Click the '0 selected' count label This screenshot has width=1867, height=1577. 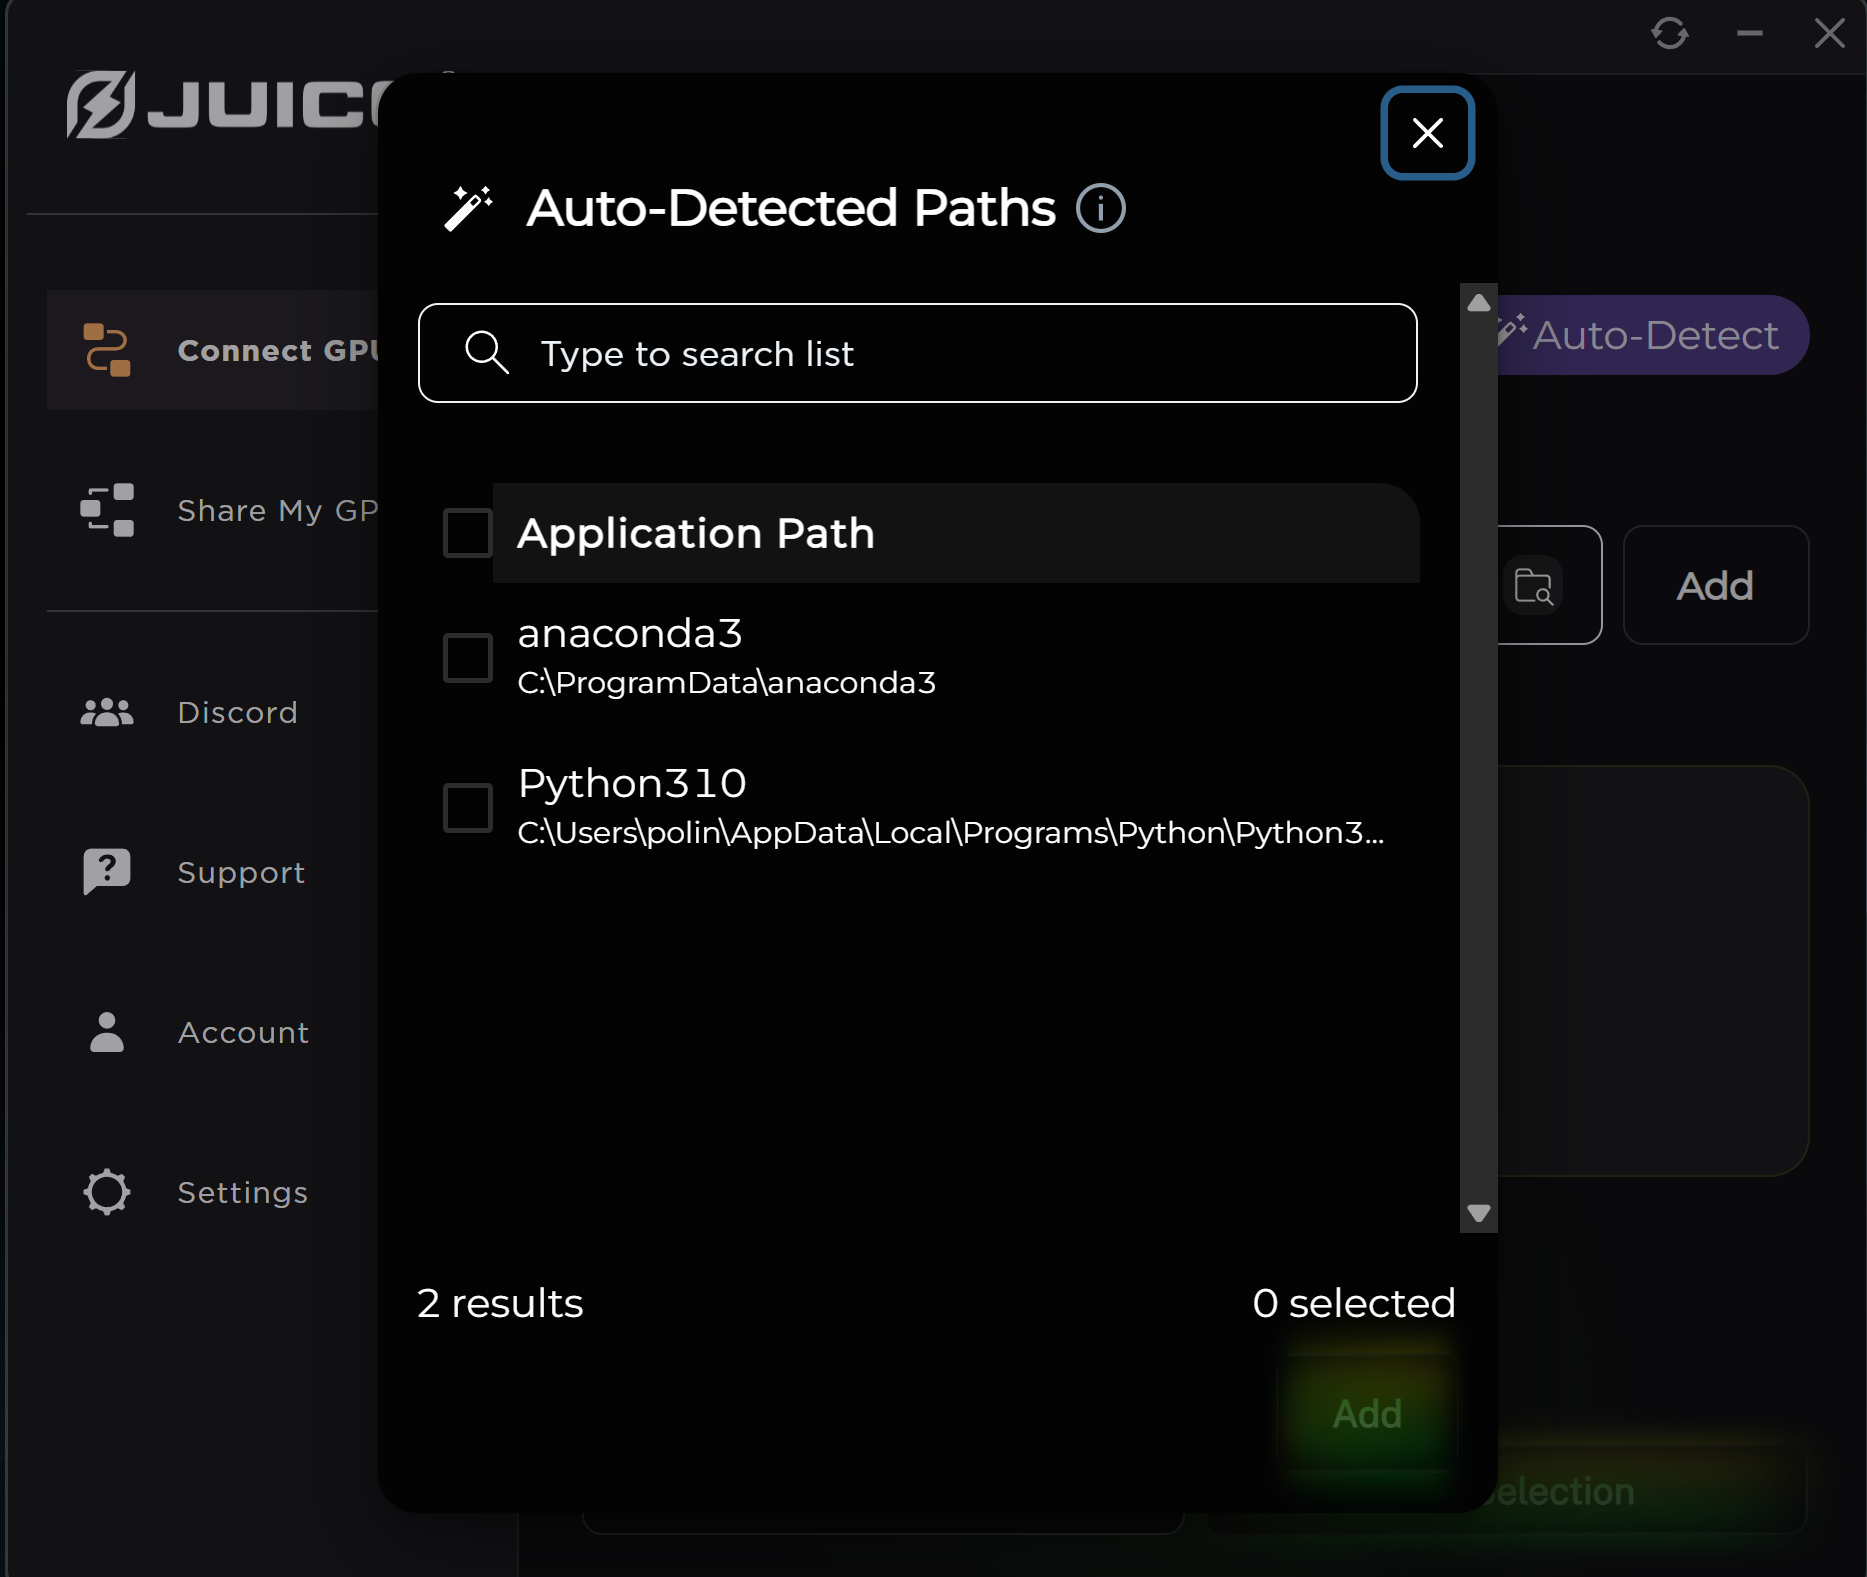(1354, 1303)
